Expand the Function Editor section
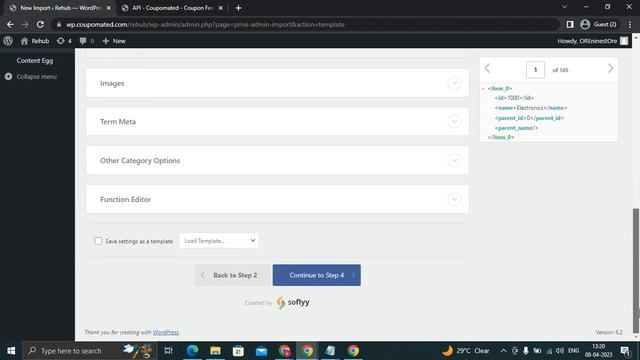The image size is (640, 360). tap(278, 199)
